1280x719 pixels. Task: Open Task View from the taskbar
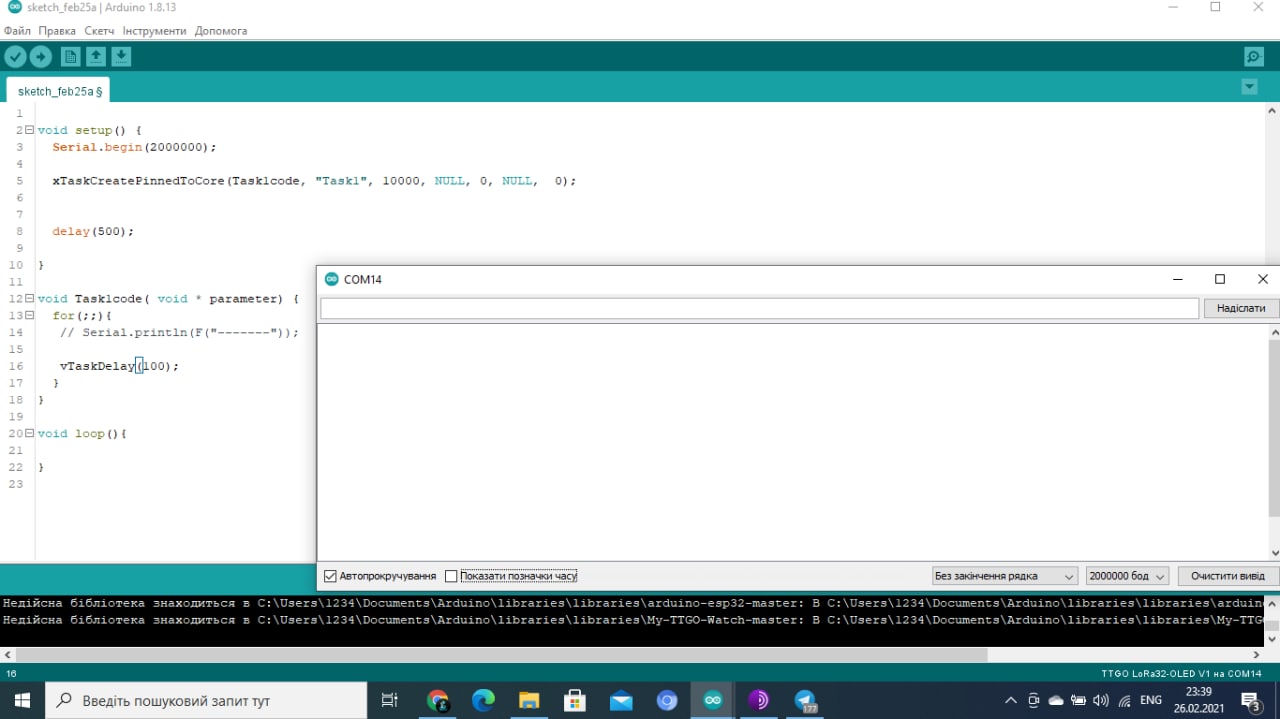[x=390, y=700]
